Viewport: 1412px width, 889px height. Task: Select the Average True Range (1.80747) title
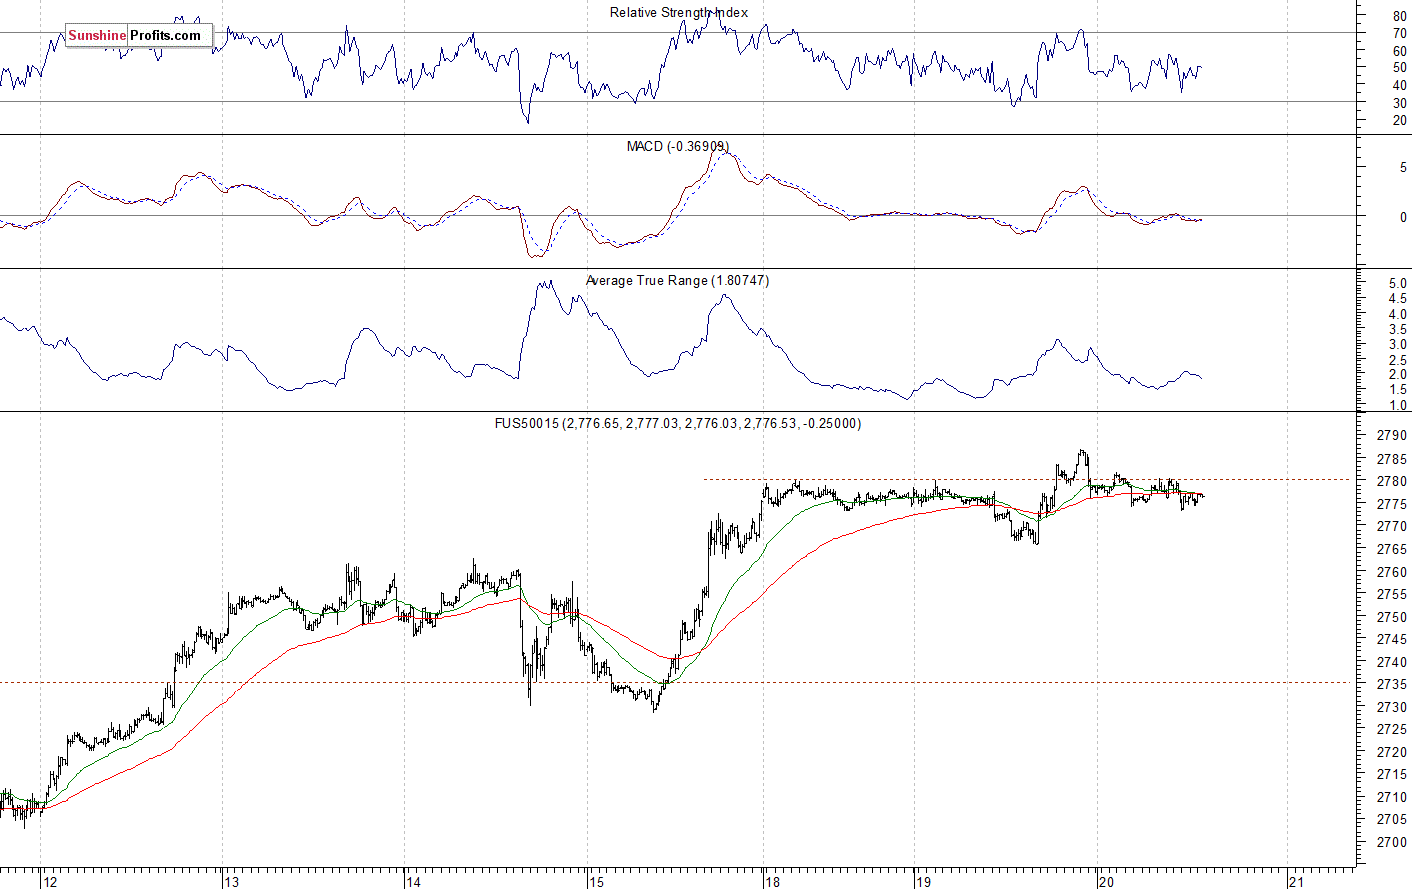pos(677,281)
